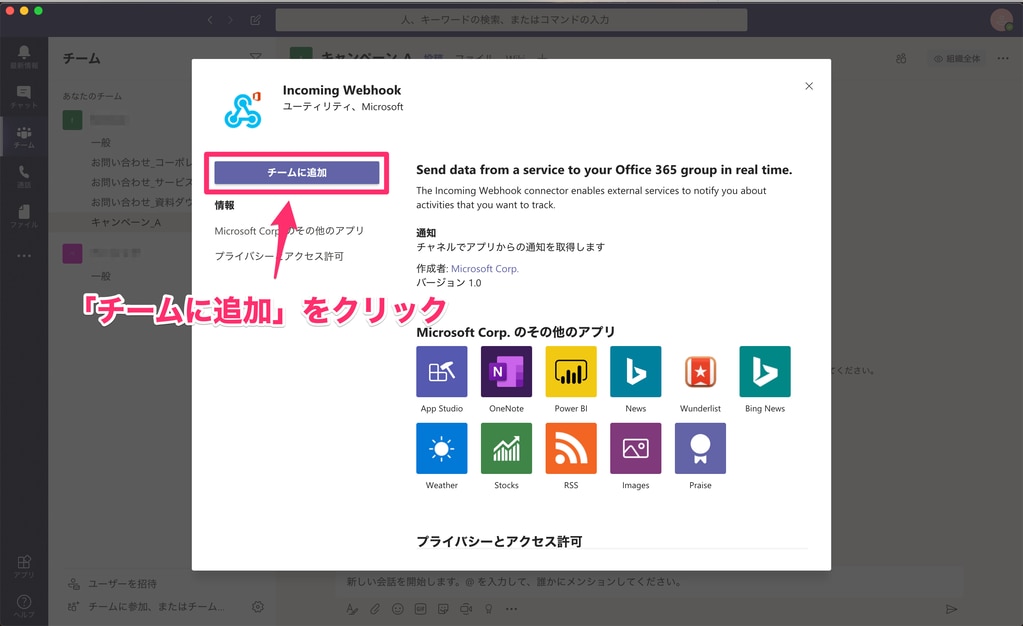Open the Help icon in sidebar
The image size is (1023, 626).
click(x=23, y=605)
